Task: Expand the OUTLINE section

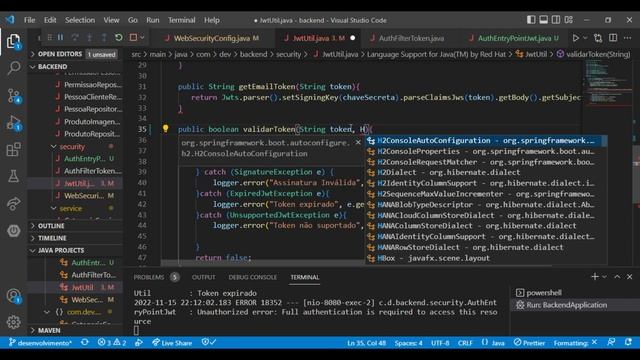Action: (x=76, y=226)
